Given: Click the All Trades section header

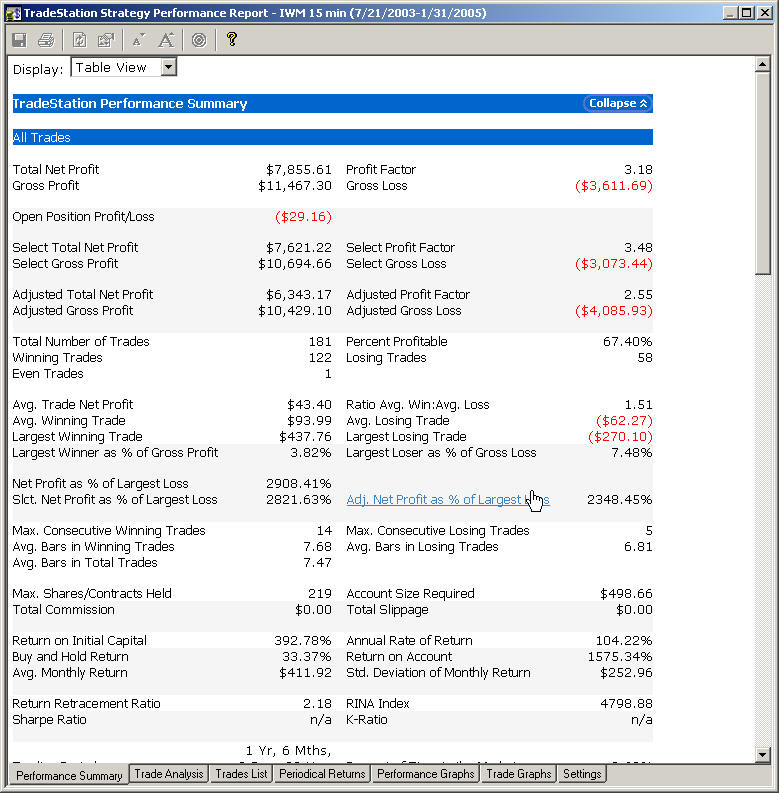Looking at the screenshot, I should 332,137.
